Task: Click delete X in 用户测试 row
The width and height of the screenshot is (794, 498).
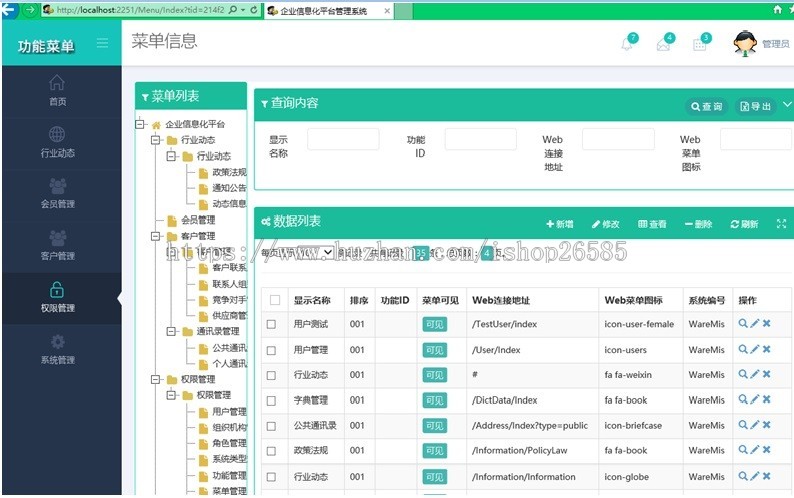Action: point(767,323)
